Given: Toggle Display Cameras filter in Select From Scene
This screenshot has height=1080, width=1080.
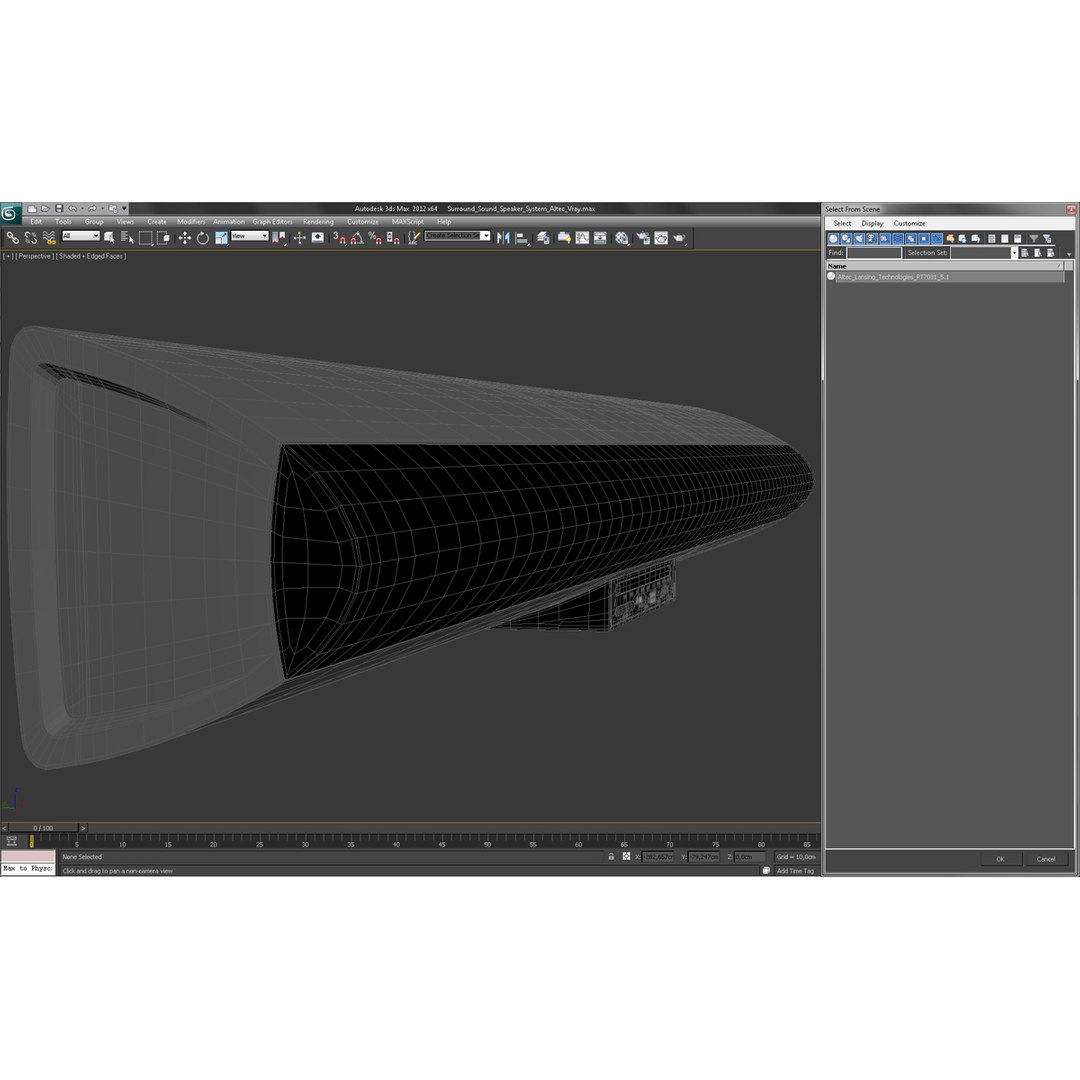Looking at the screenshot, I should 871,238.
